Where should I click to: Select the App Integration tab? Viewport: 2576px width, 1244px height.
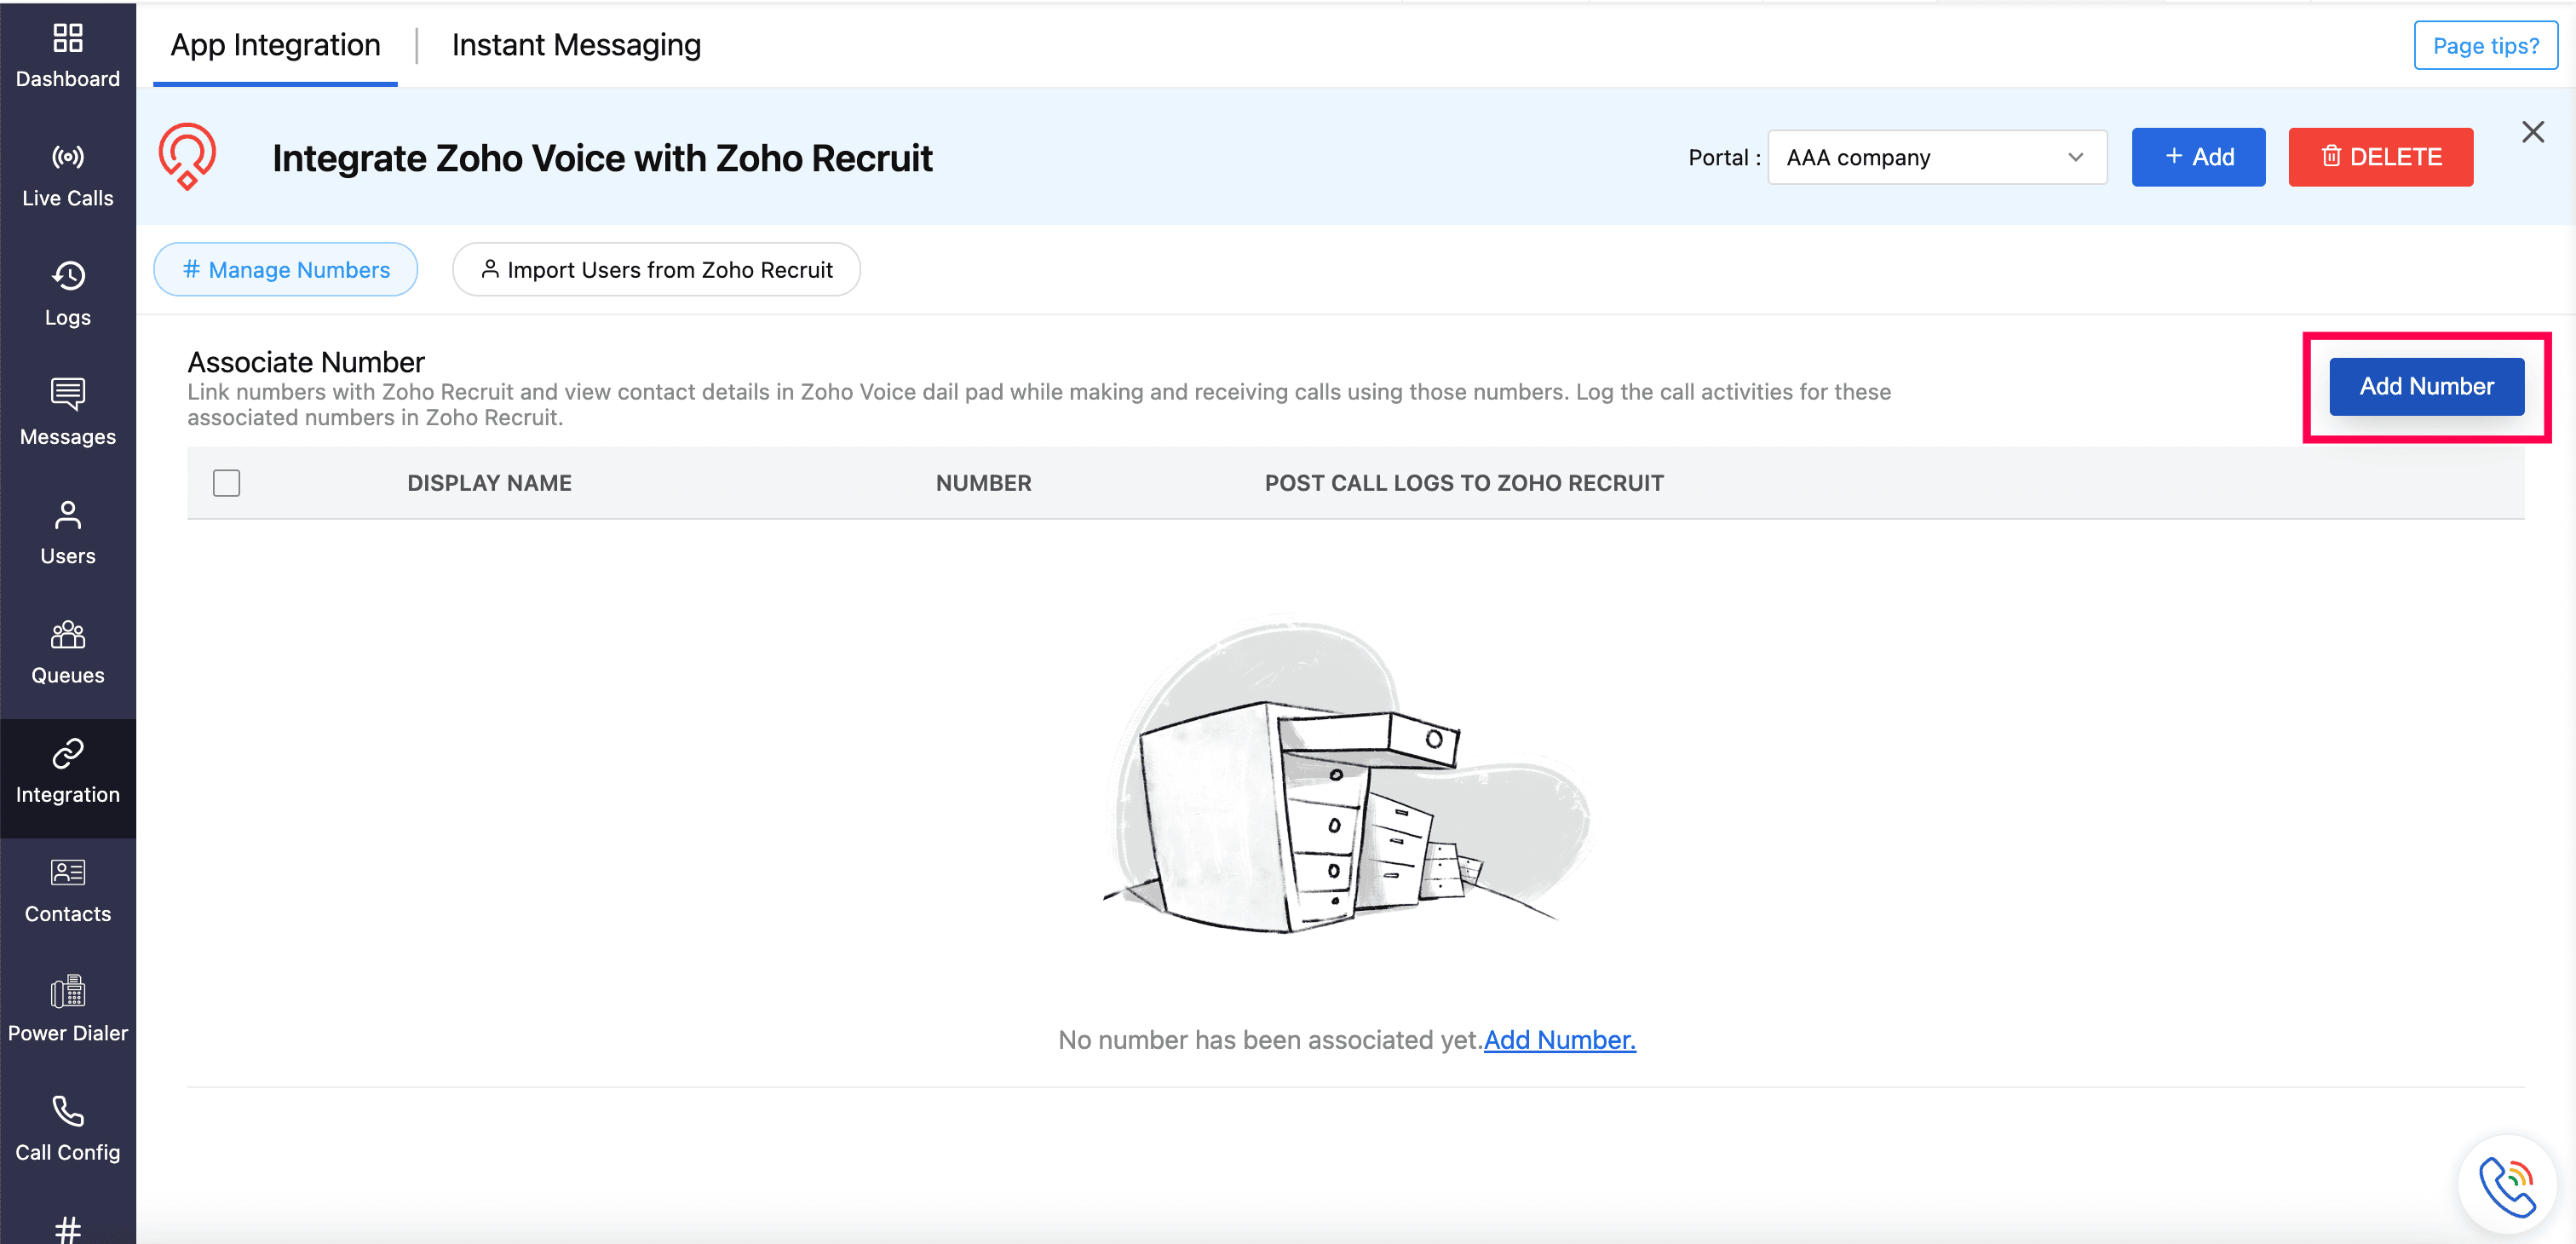tap(275, 45)
